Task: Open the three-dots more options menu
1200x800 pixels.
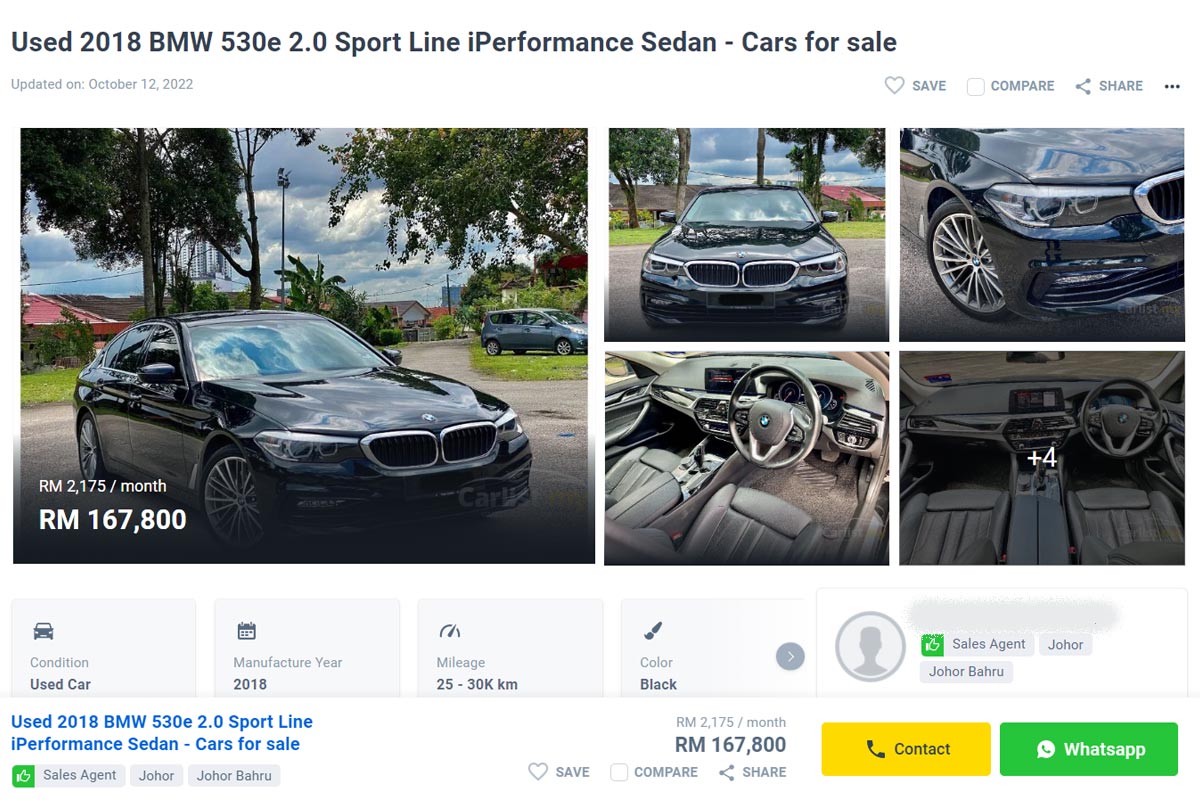Action: point(1172,86)
